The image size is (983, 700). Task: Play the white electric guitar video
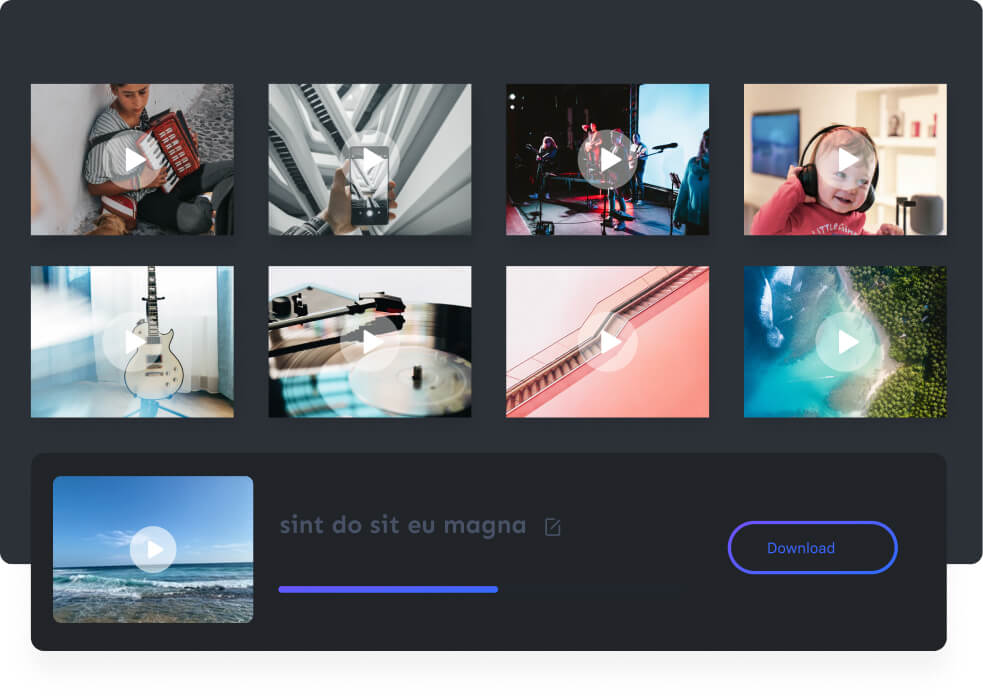click(x=133, y=342)
